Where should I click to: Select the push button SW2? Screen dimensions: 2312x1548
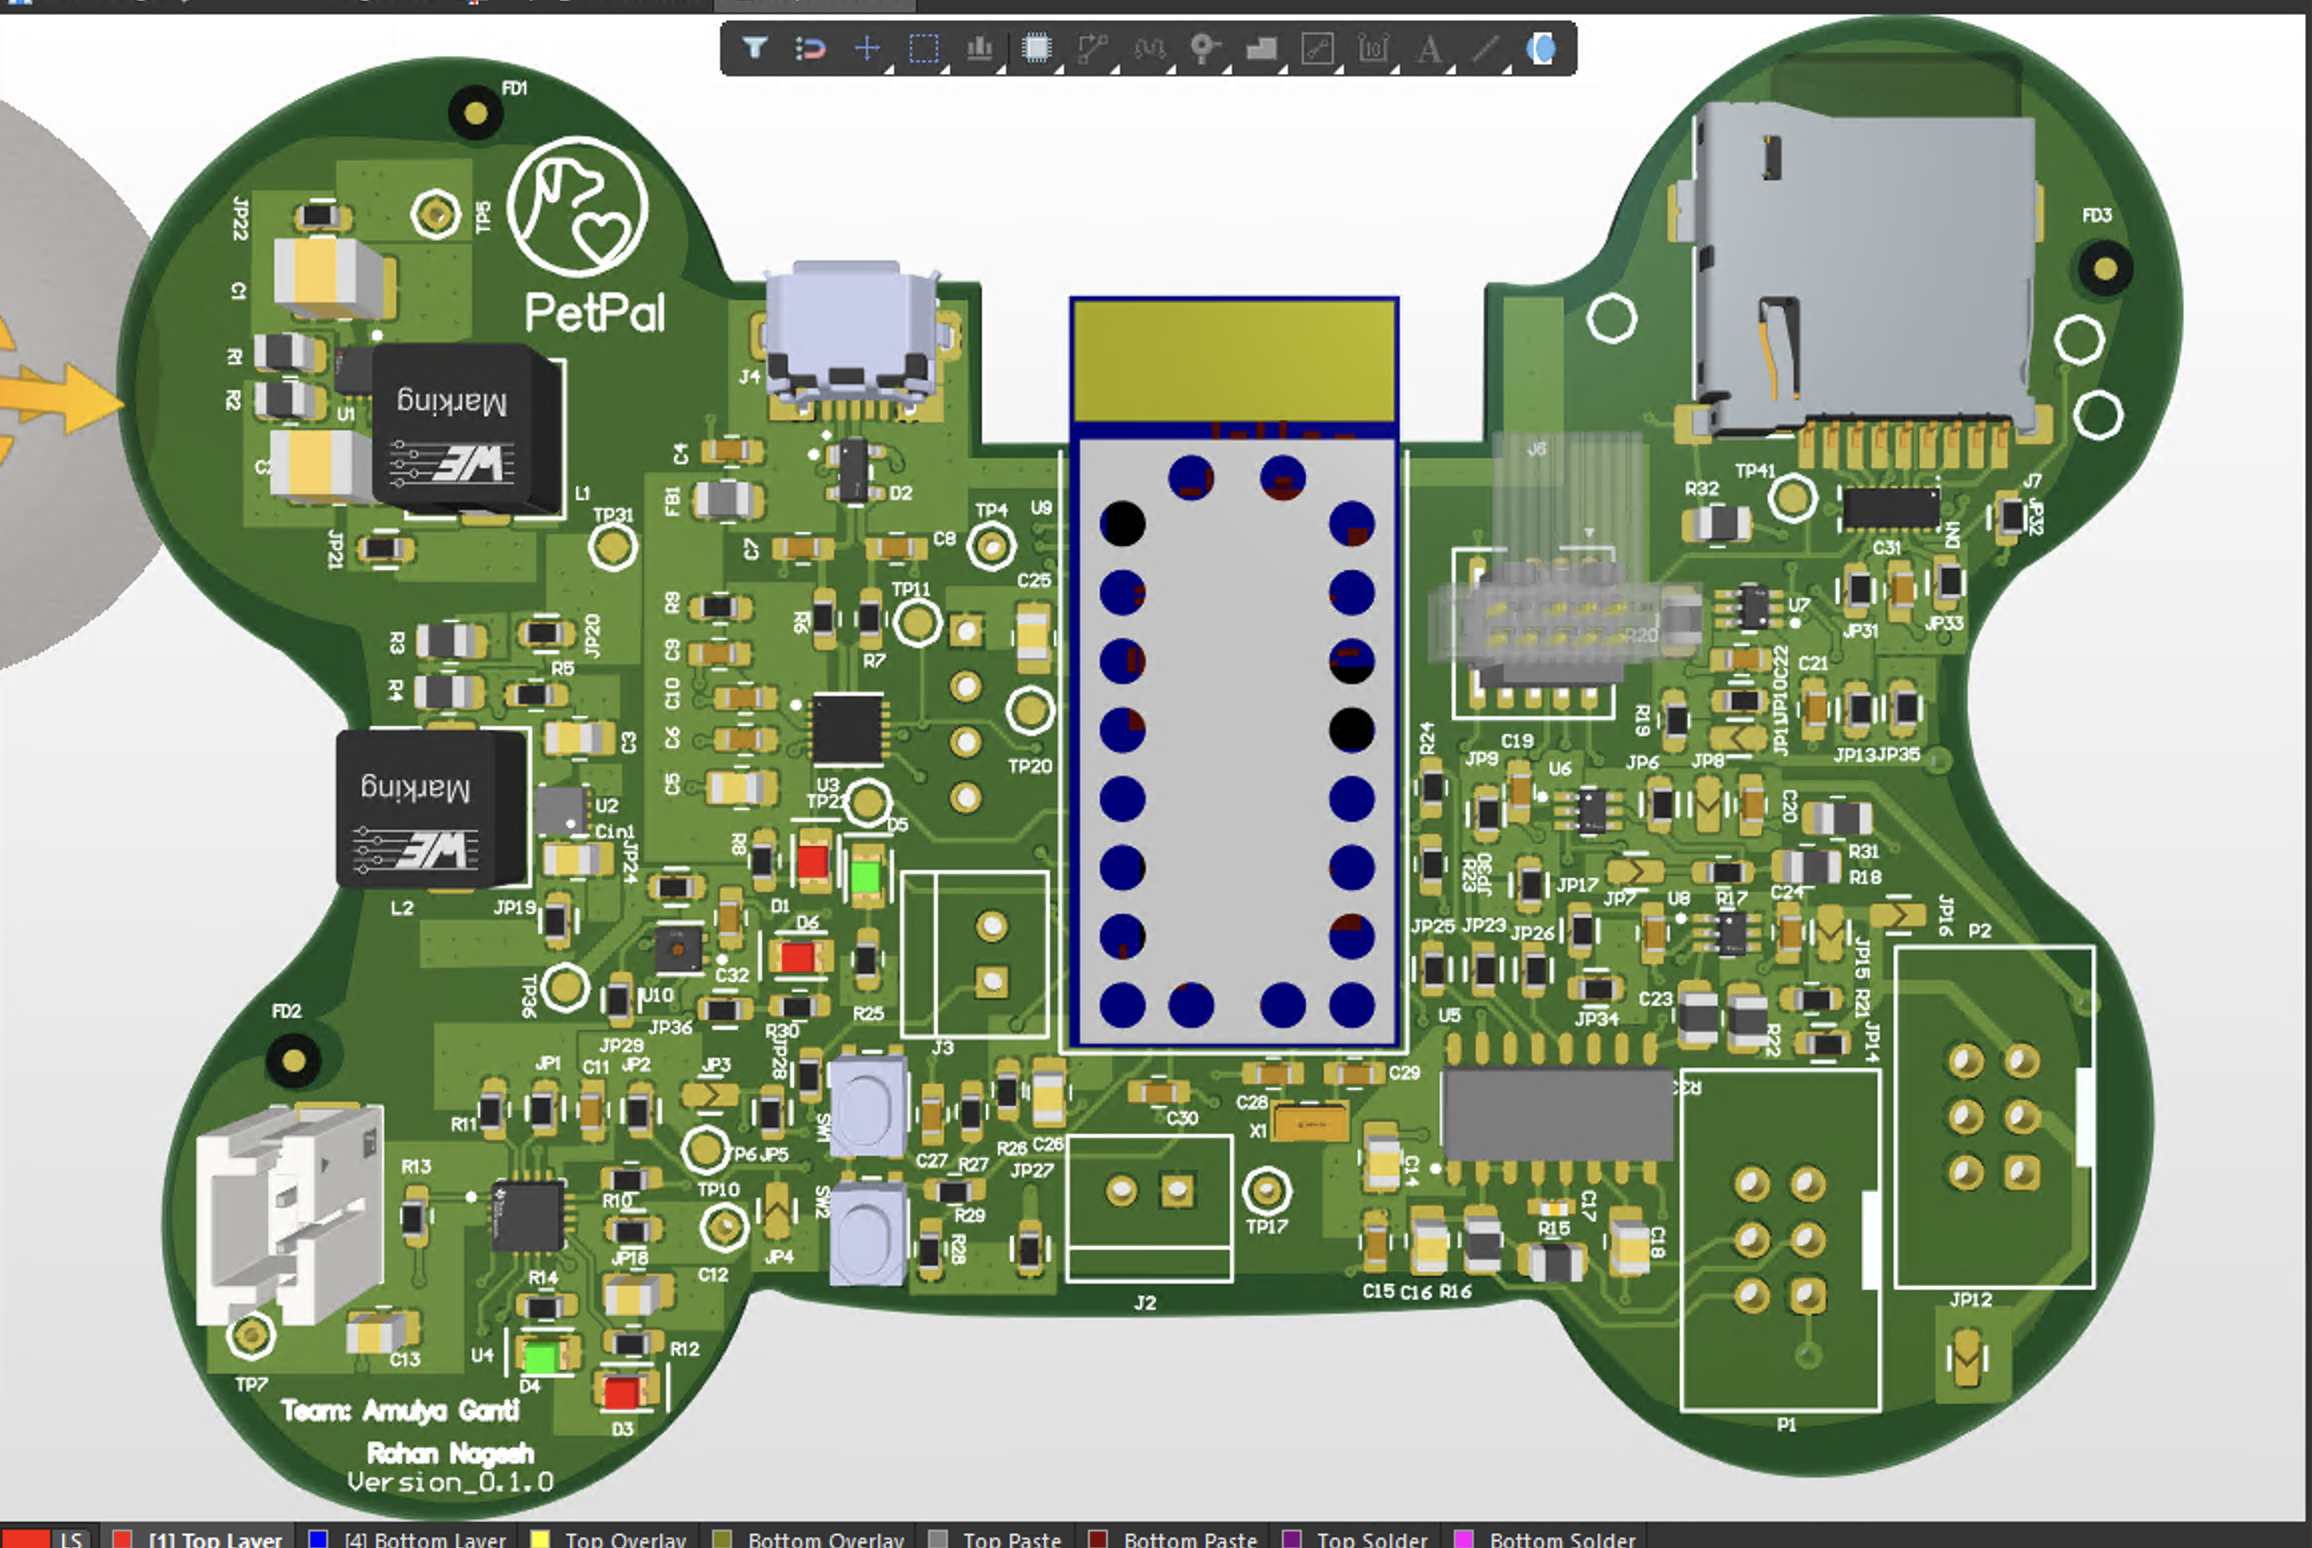[x=868, y=1232]
